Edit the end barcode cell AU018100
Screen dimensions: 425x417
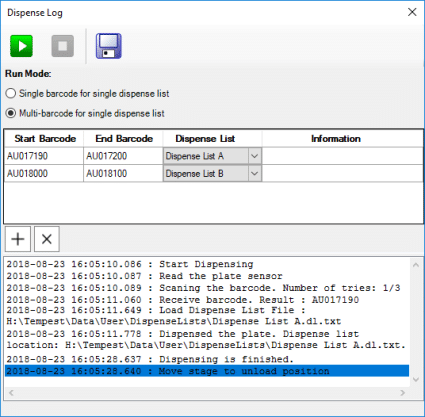123,174
